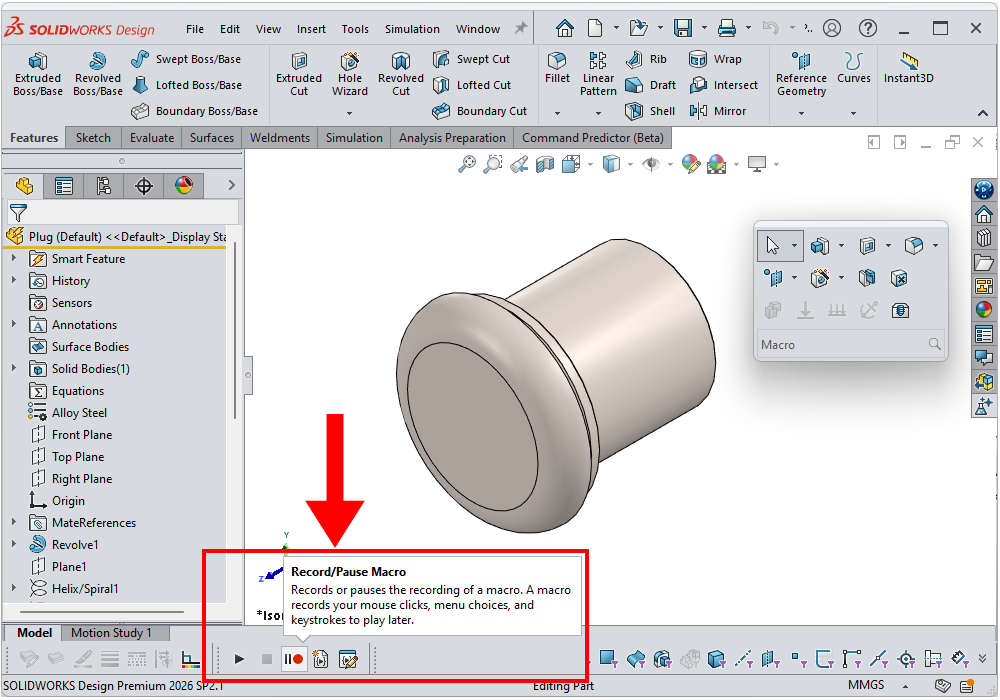The width and height of the screenshot is (1000, 700).
Task: Select the Rib tool
Action: 646,59
